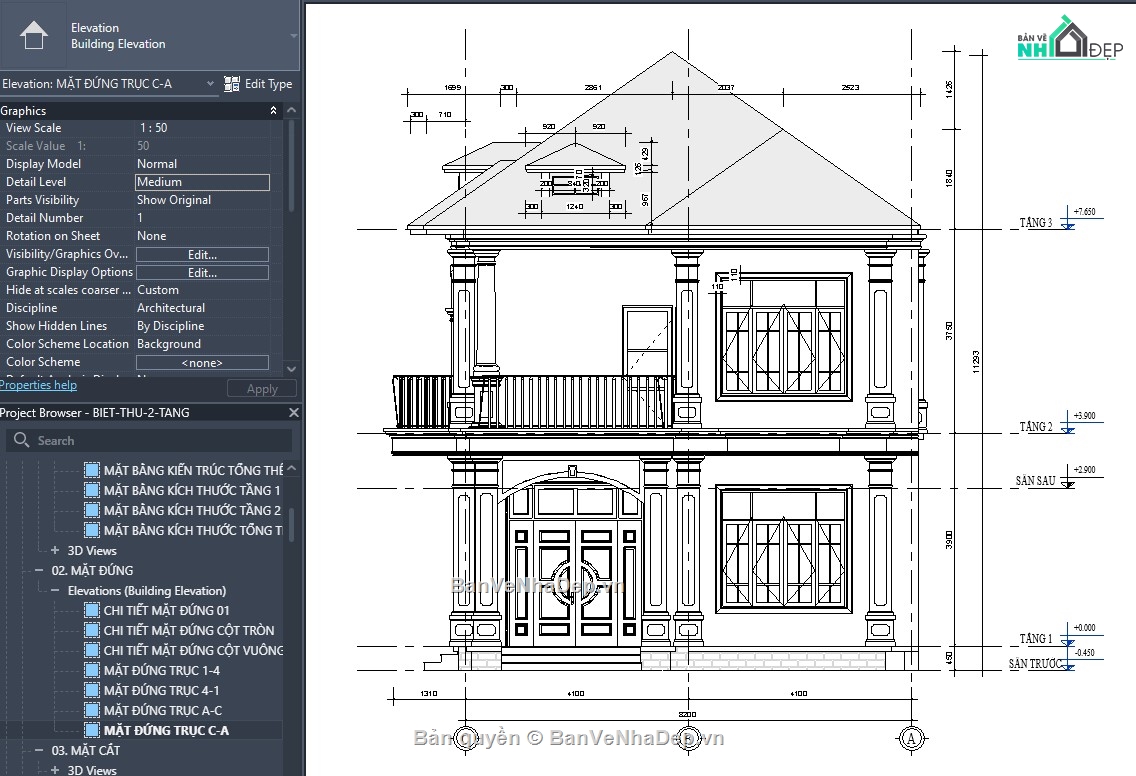1136x776 pixels.
Task: Collapse the 03. MẶT CẮT group
Action: click(38, 751)
